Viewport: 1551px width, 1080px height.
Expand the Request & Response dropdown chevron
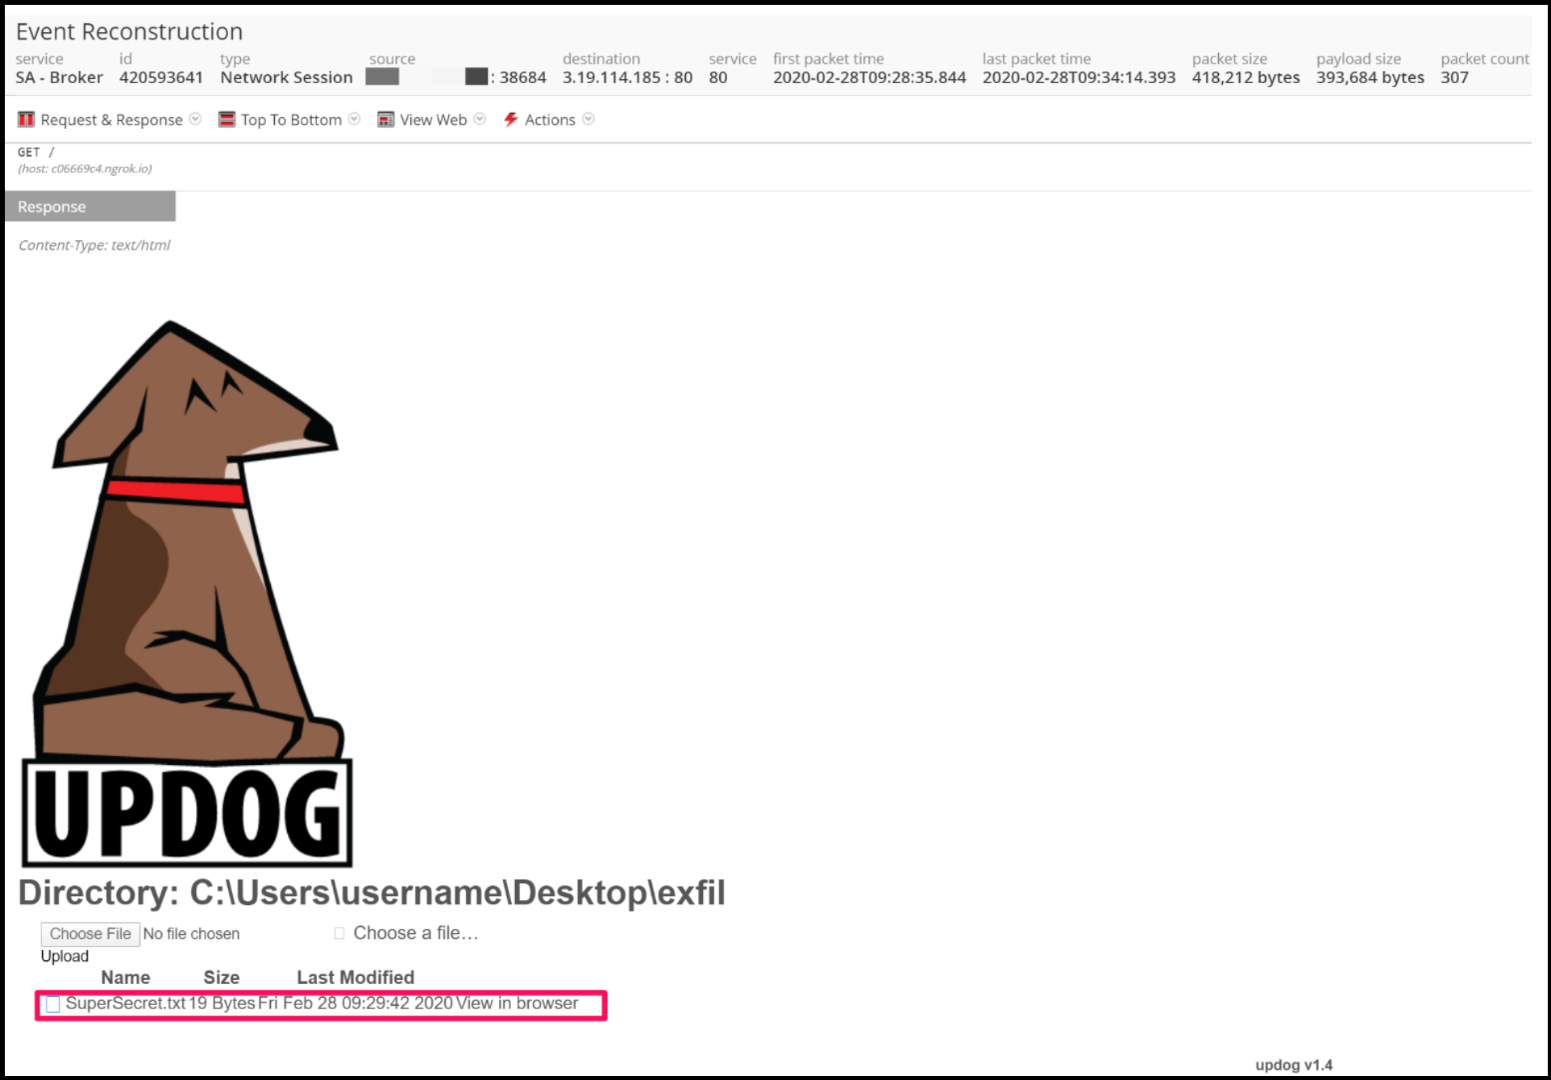click(x=197, y=119)
